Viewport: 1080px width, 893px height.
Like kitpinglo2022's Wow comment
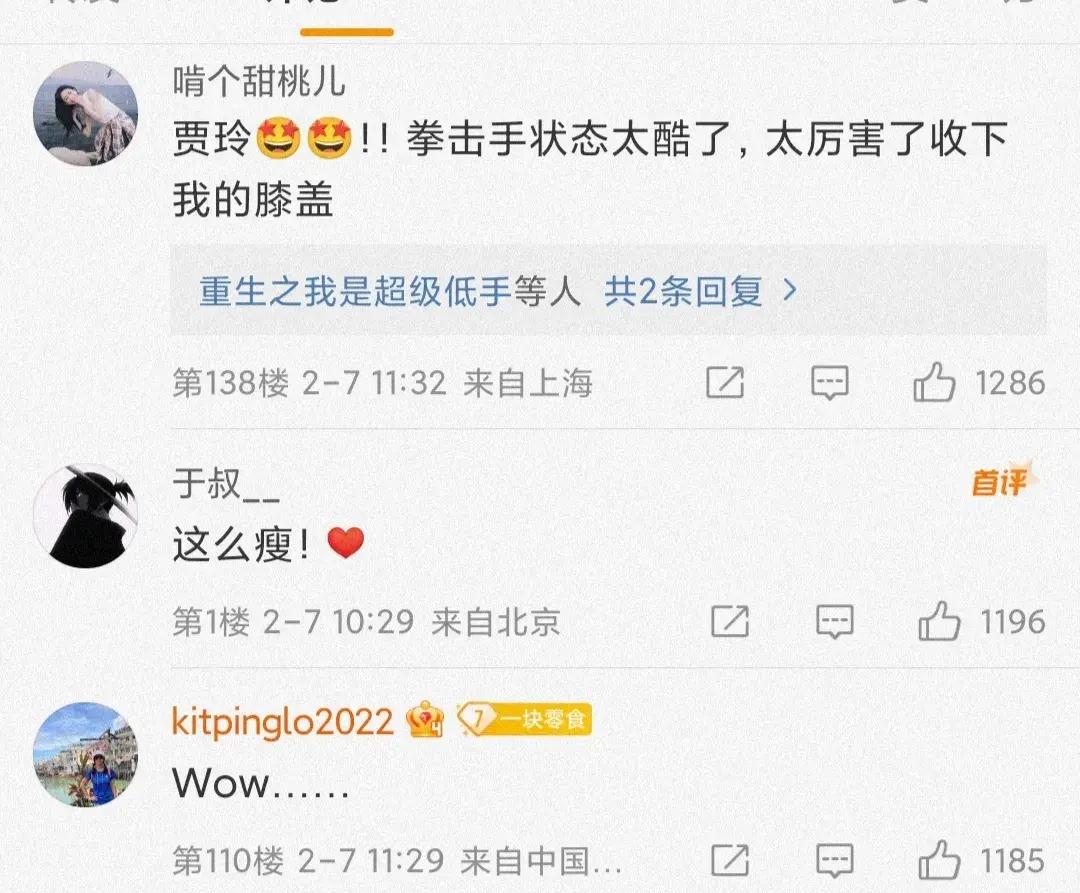pos(939,860)
